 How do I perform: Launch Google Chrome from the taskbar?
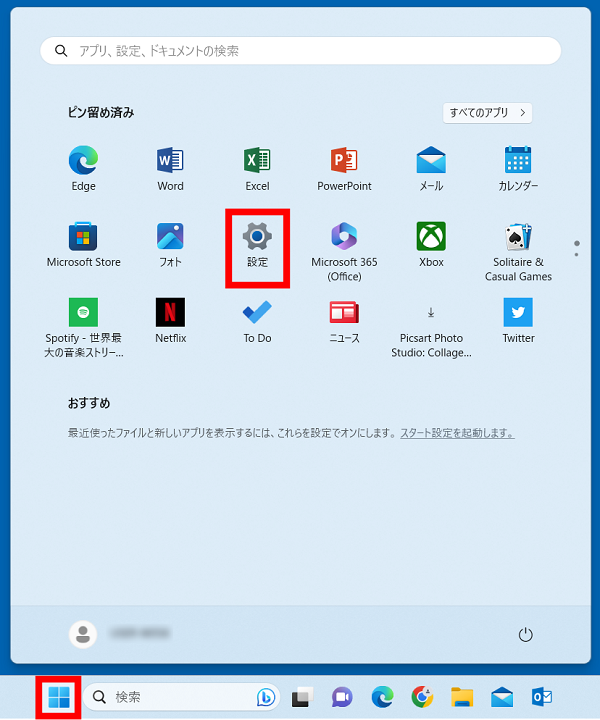[422, 698]
